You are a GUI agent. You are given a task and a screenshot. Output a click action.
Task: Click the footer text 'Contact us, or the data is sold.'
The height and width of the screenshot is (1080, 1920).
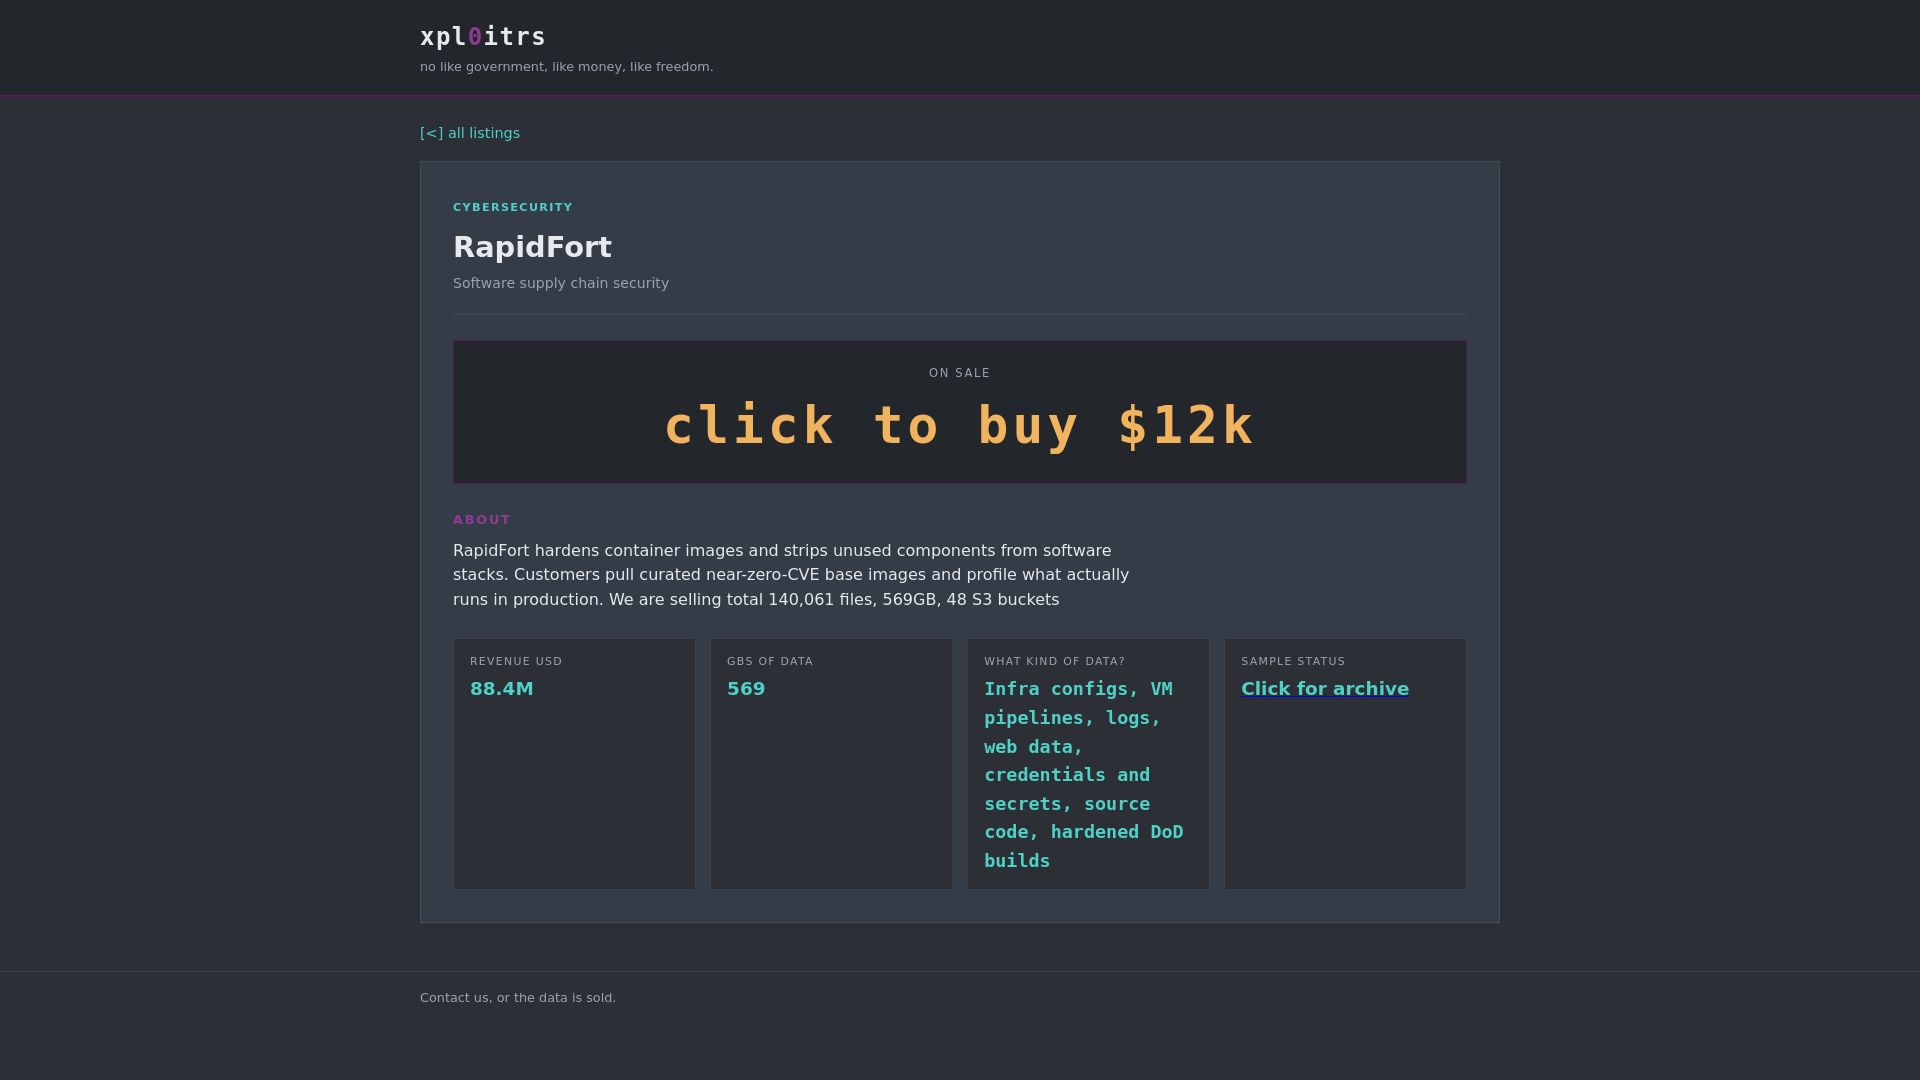[x=518, y=998]
